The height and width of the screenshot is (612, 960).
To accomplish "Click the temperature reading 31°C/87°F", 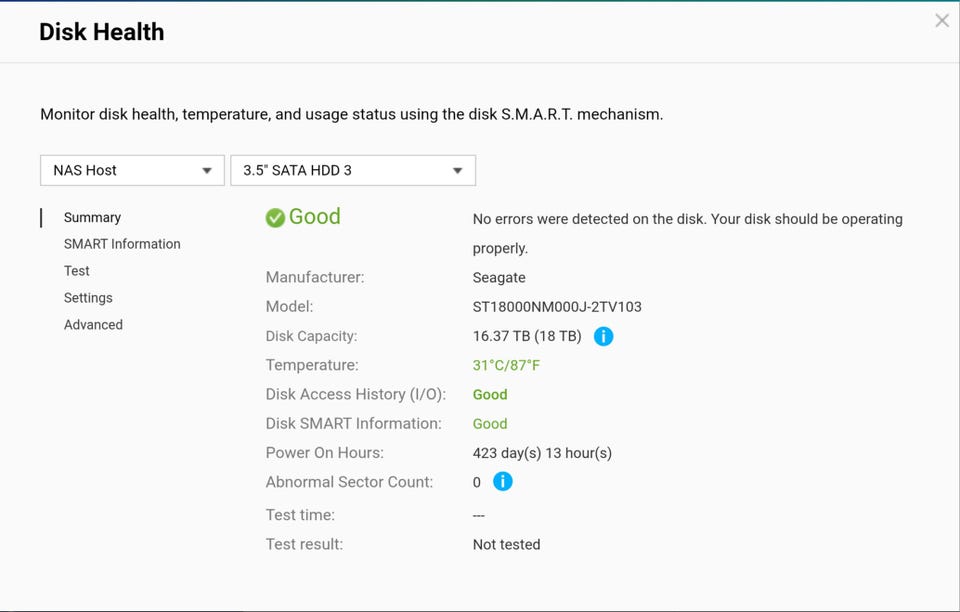I will click(506, 366).
